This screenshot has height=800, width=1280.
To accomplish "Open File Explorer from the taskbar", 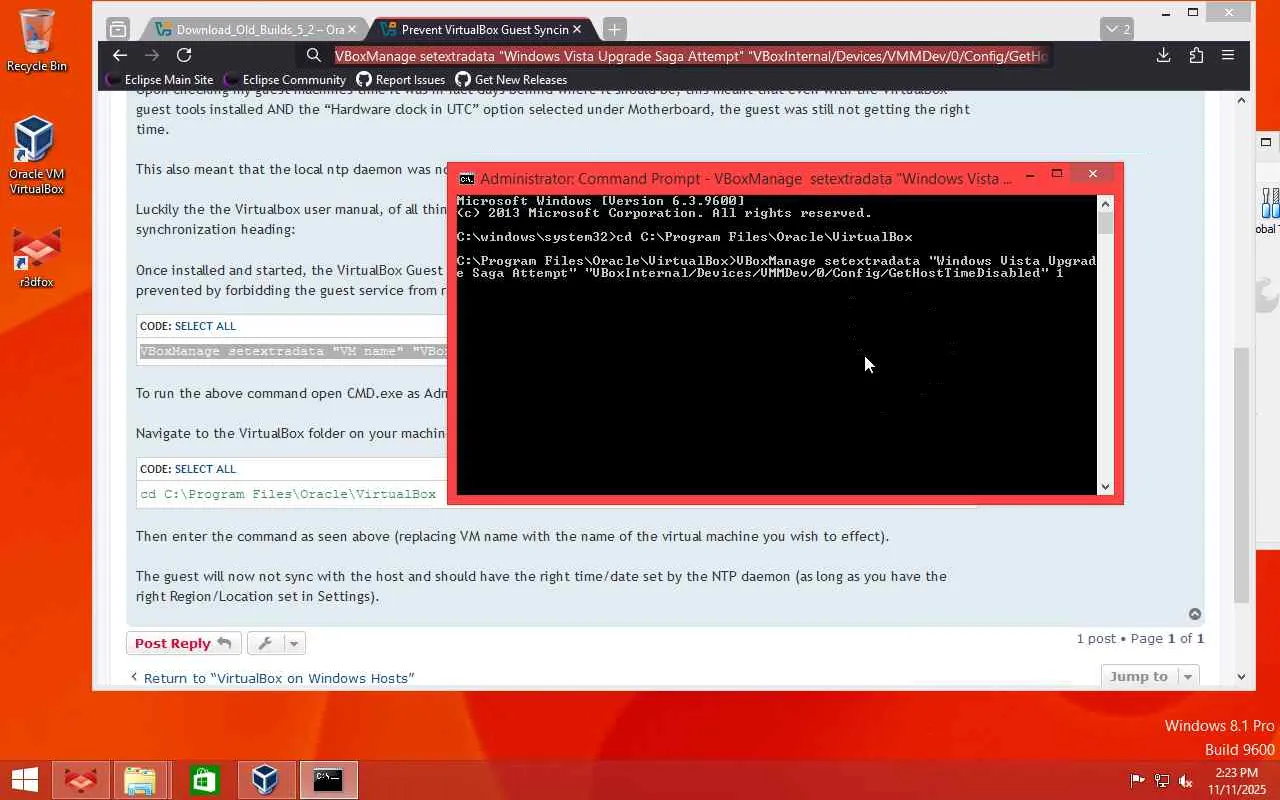I will [141, 780].
